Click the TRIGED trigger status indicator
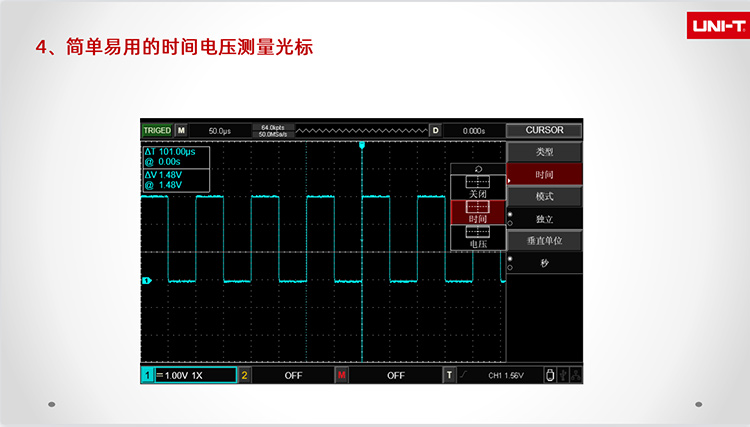Viewport: 750px width, 427px height. (157, 130)
